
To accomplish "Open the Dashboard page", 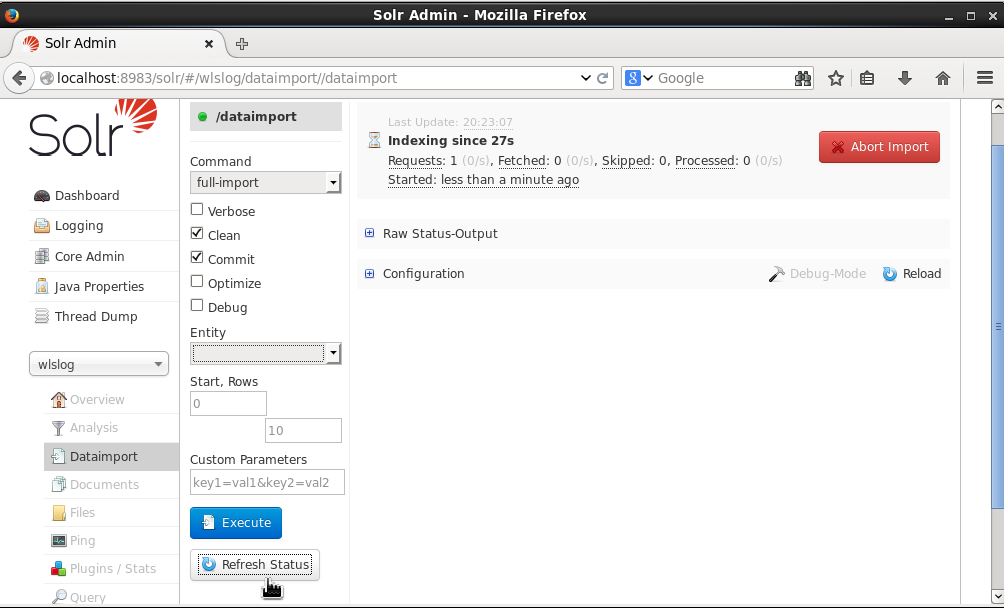I will pyautogui.click(x=86, y=195).
